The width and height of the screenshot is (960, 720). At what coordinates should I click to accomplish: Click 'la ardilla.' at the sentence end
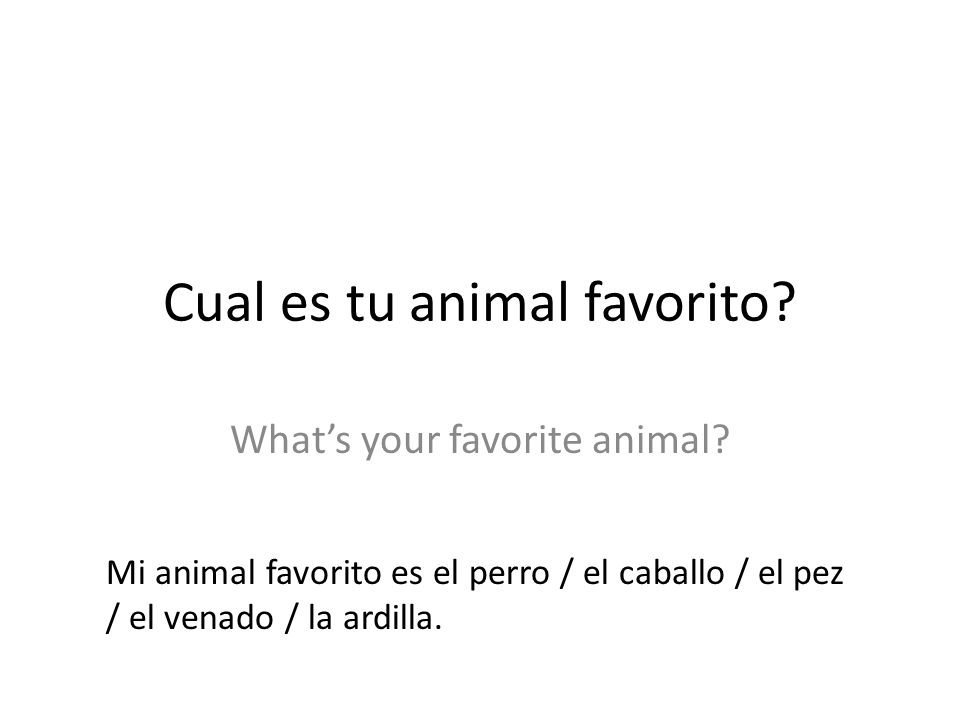375,618
